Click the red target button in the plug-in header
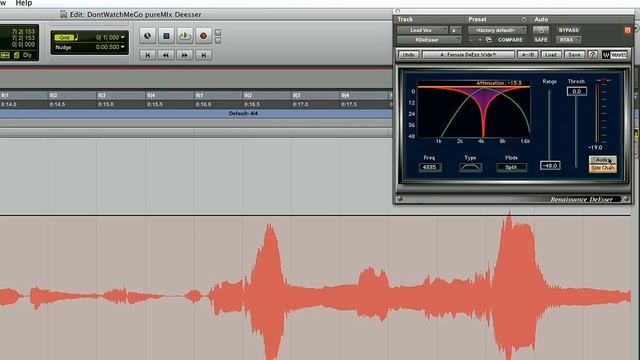640x360 pixels. tap(628, 30)
